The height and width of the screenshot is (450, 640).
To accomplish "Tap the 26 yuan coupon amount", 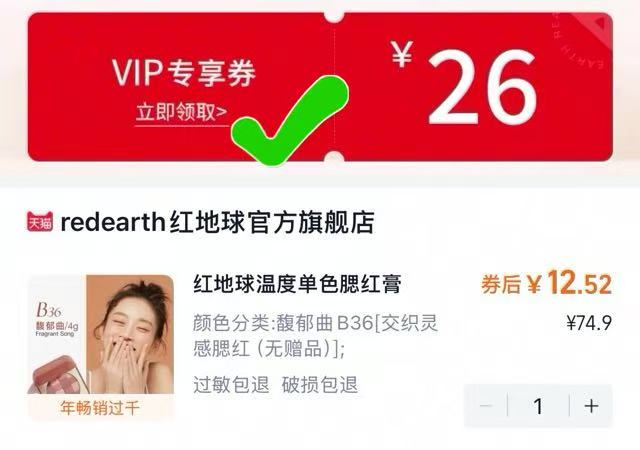I will pyautogui.click(x=482, y=87).
